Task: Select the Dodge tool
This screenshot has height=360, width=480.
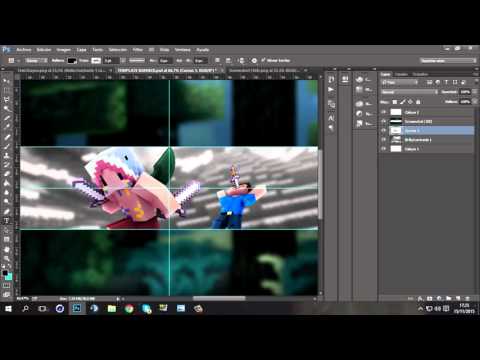Action: [6, 201]
